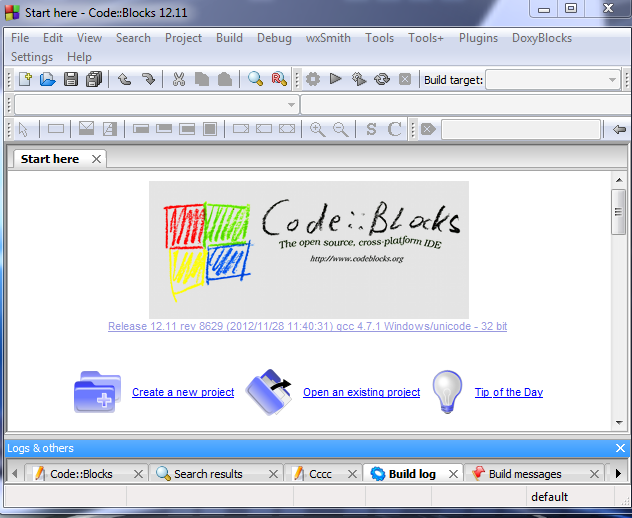Click the clear search tag icon

click(x=428, y=129)
